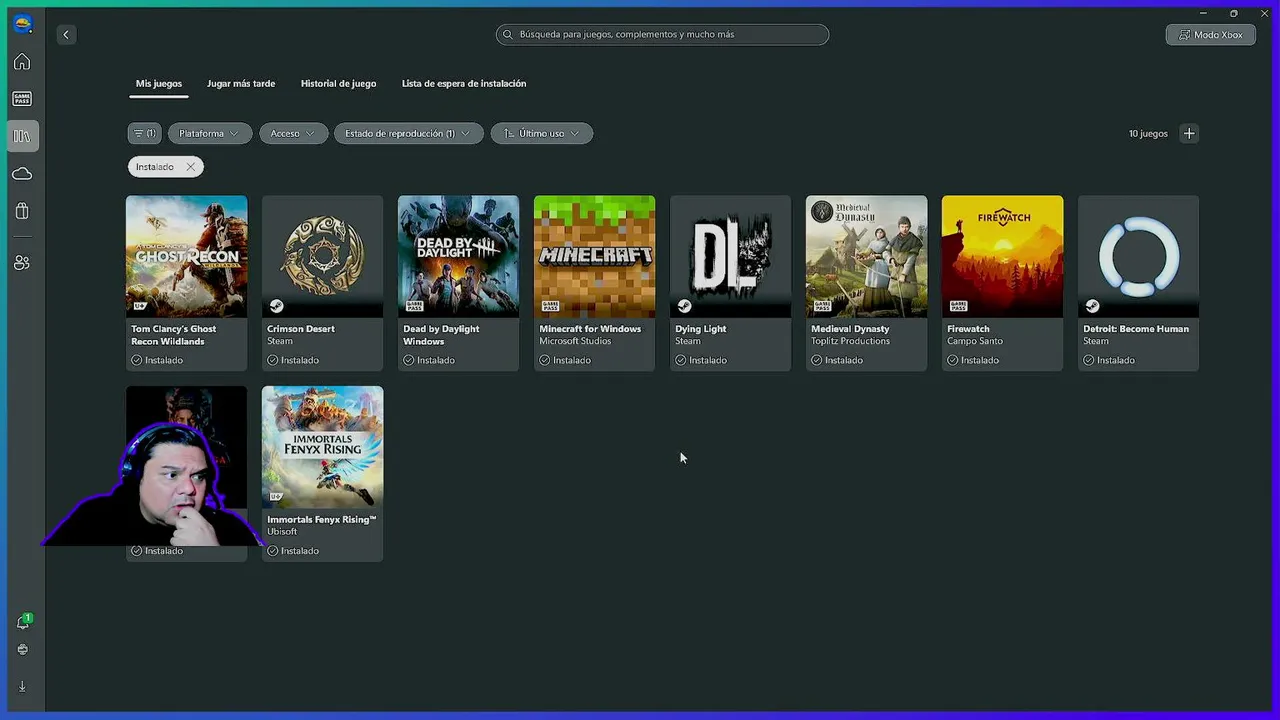Click the title "Tom Clancy's Ghost Recon Wildlands"
The image size is (1280, 720).
[174, 335]
